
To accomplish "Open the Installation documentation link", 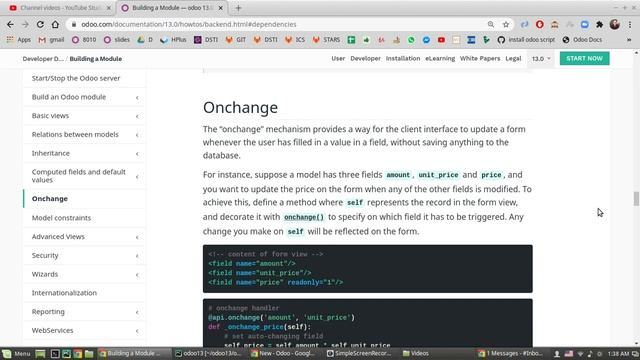I will [x=403, y=58].
